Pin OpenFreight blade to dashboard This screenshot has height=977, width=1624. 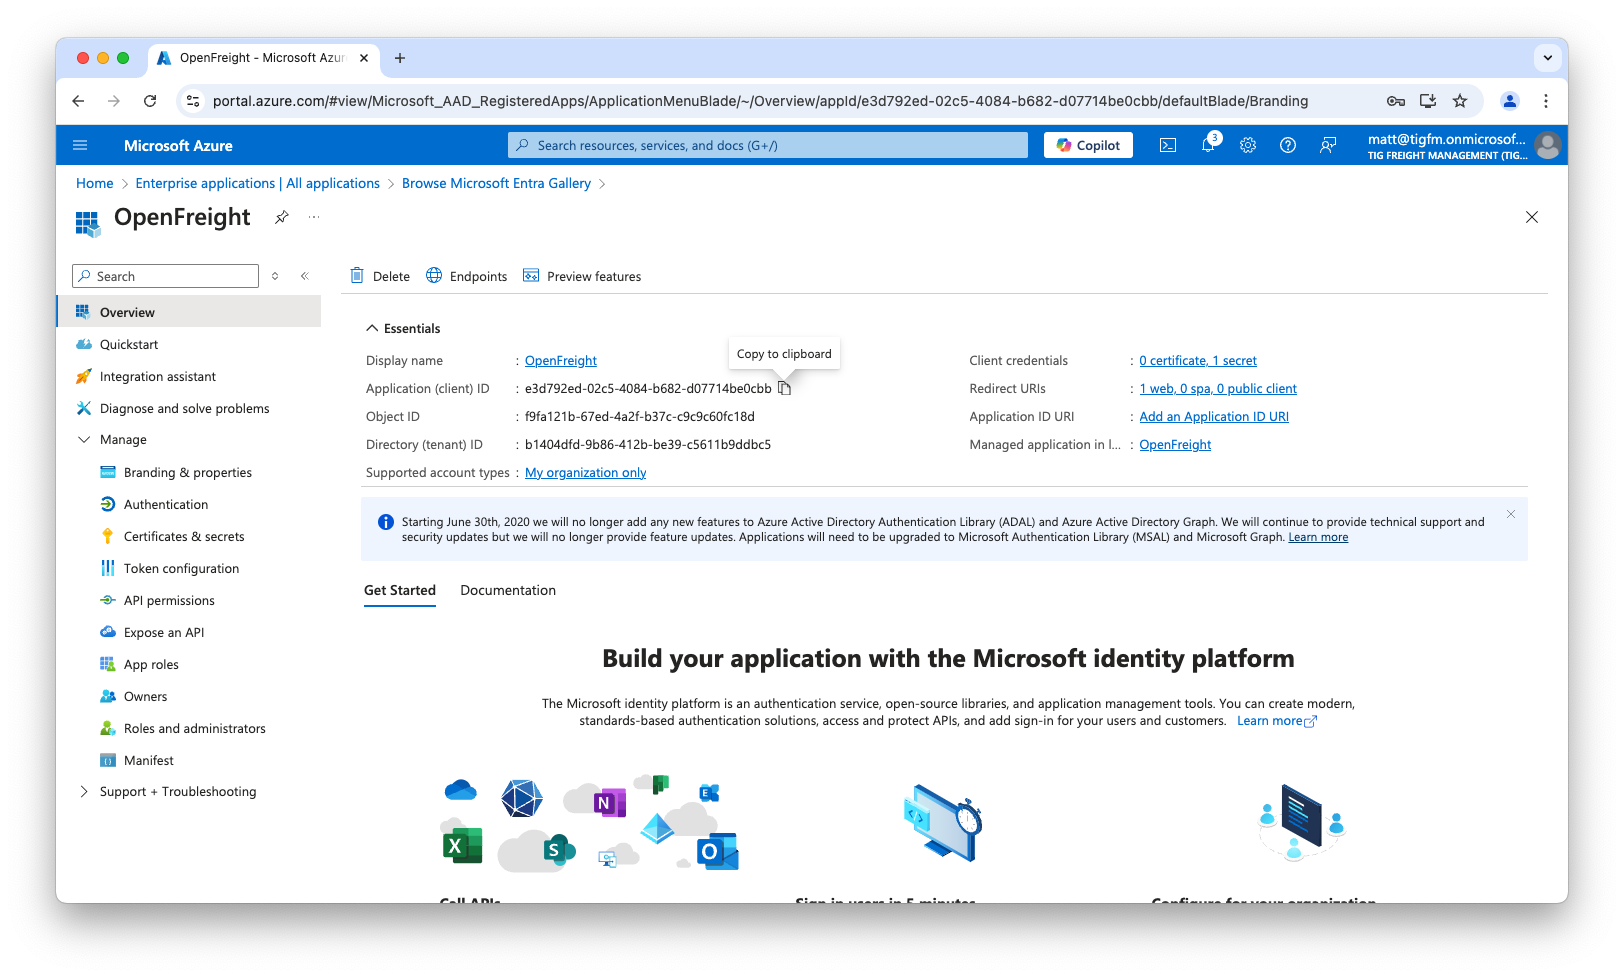[x=282, y=217]
